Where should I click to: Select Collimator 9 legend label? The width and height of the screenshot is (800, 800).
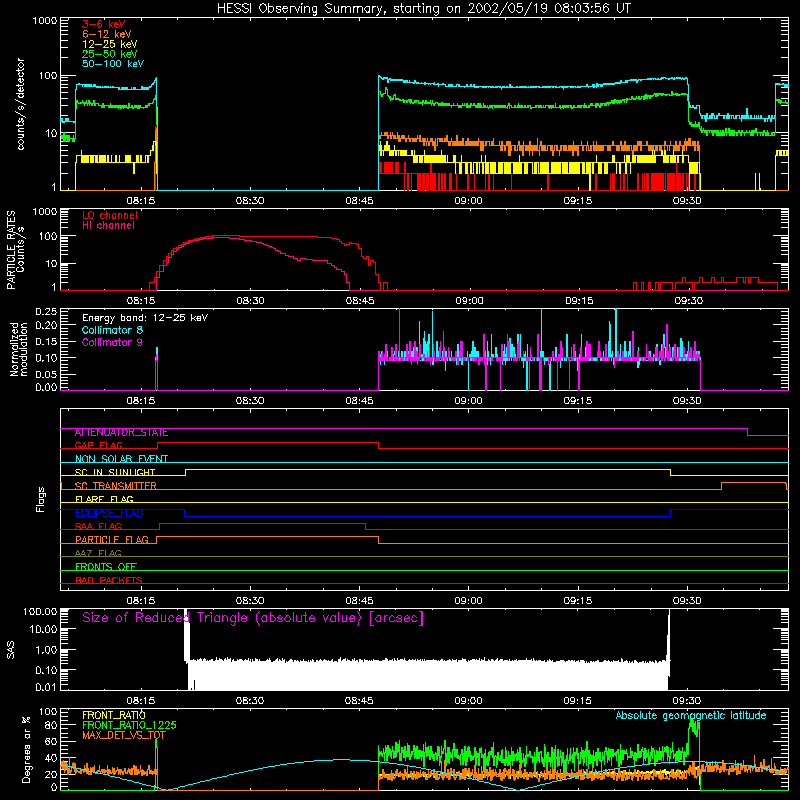point(112,342)
